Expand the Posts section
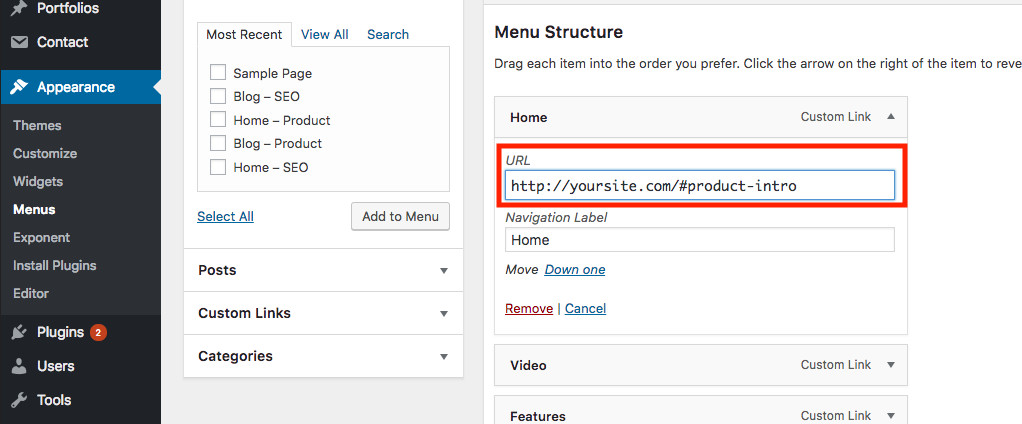This screenshot has width=1022, height=424. pos(443,271)
